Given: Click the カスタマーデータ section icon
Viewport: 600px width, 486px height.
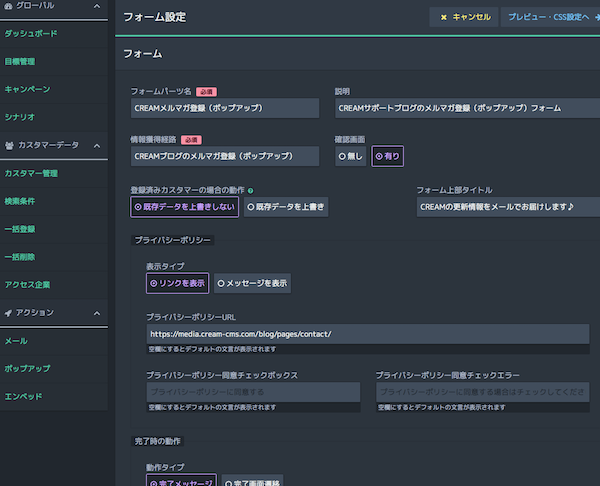Looking at the screenshot, I should [x=9, y=145].
